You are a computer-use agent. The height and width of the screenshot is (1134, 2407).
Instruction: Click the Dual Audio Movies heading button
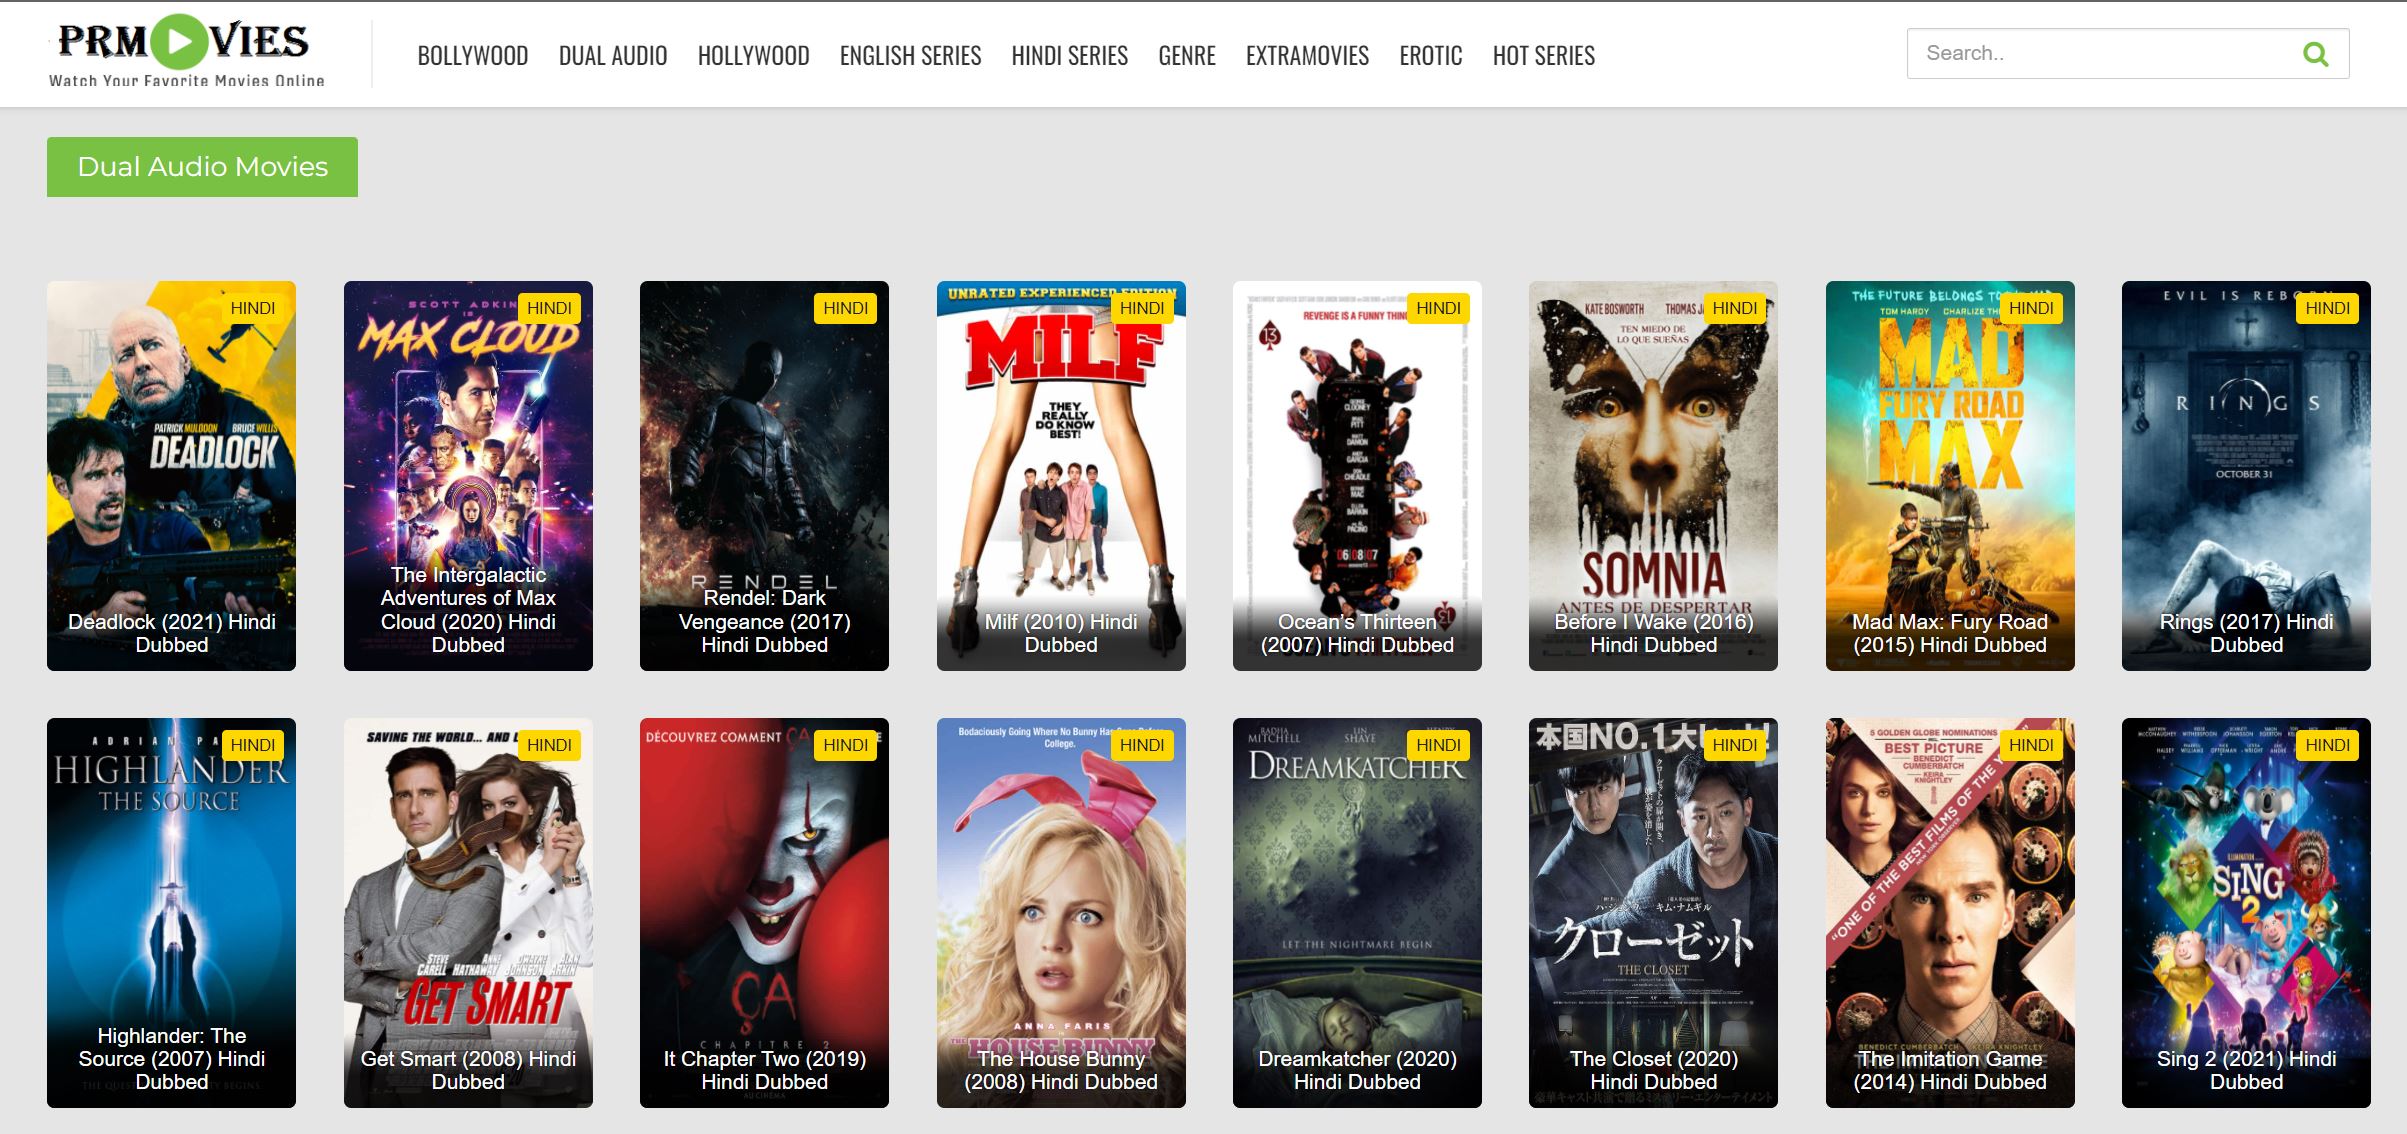[x=202, y=167]
